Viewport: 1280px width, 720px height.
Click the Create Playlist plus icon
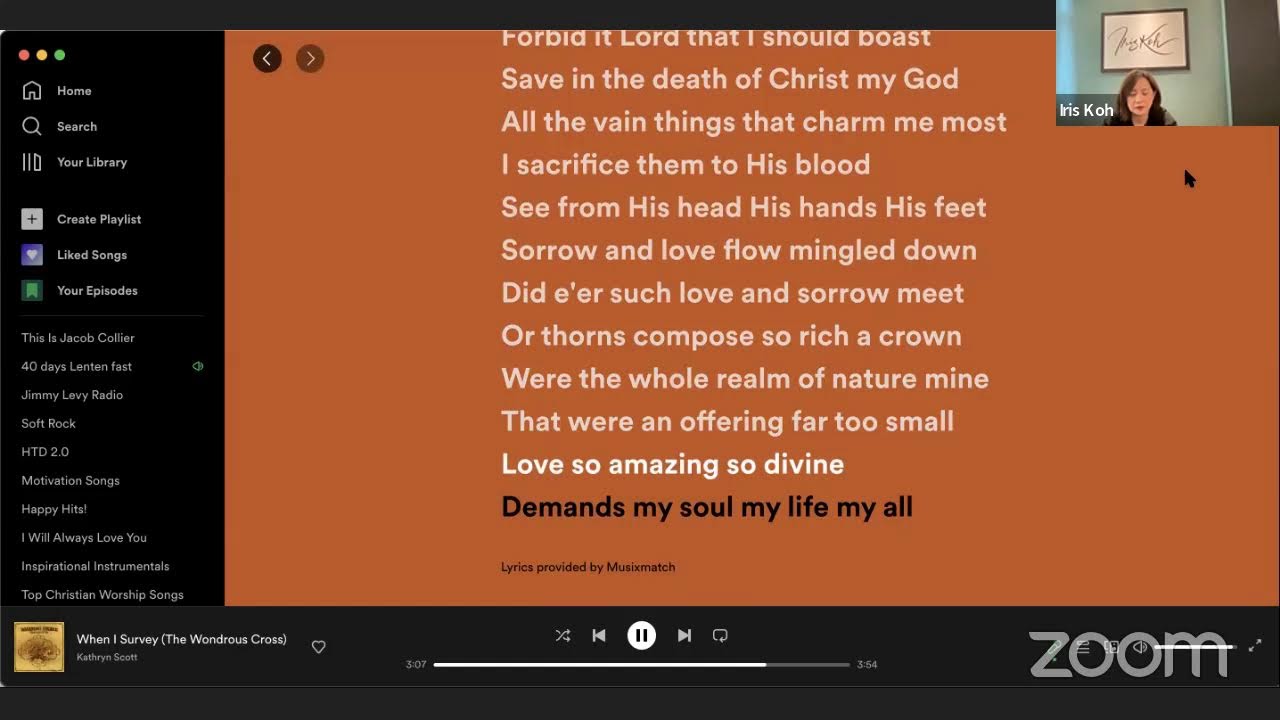pos(32,219)
